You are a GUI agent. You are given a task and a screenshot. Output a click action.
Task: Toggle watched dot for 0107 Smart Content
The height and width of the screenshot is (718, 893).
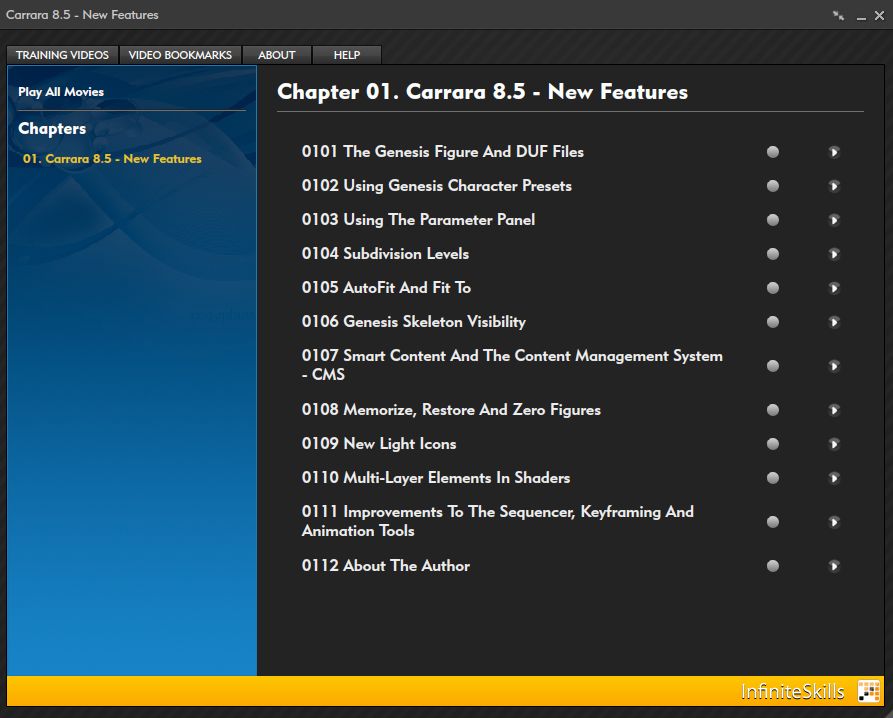(773, 366)
